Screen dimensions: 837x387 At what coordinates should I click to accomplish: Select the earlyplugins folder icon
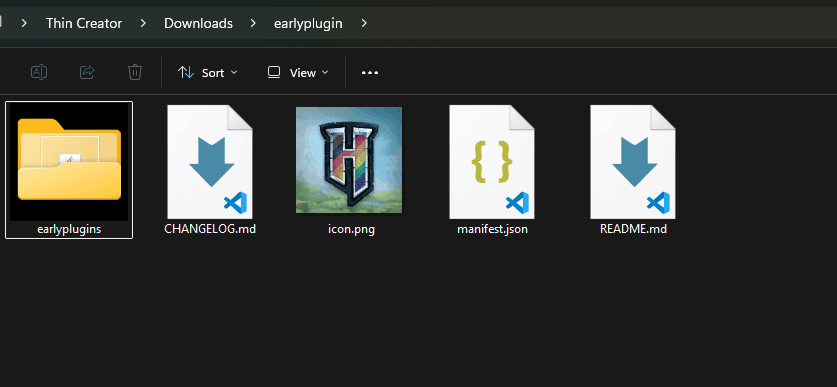(69, 160)
